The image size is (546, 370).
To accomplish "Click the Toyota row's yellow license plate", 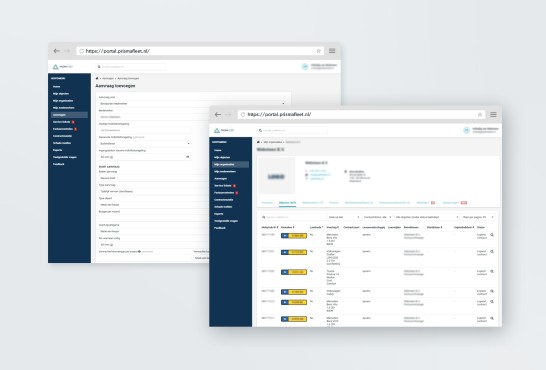I will point(294,272).
